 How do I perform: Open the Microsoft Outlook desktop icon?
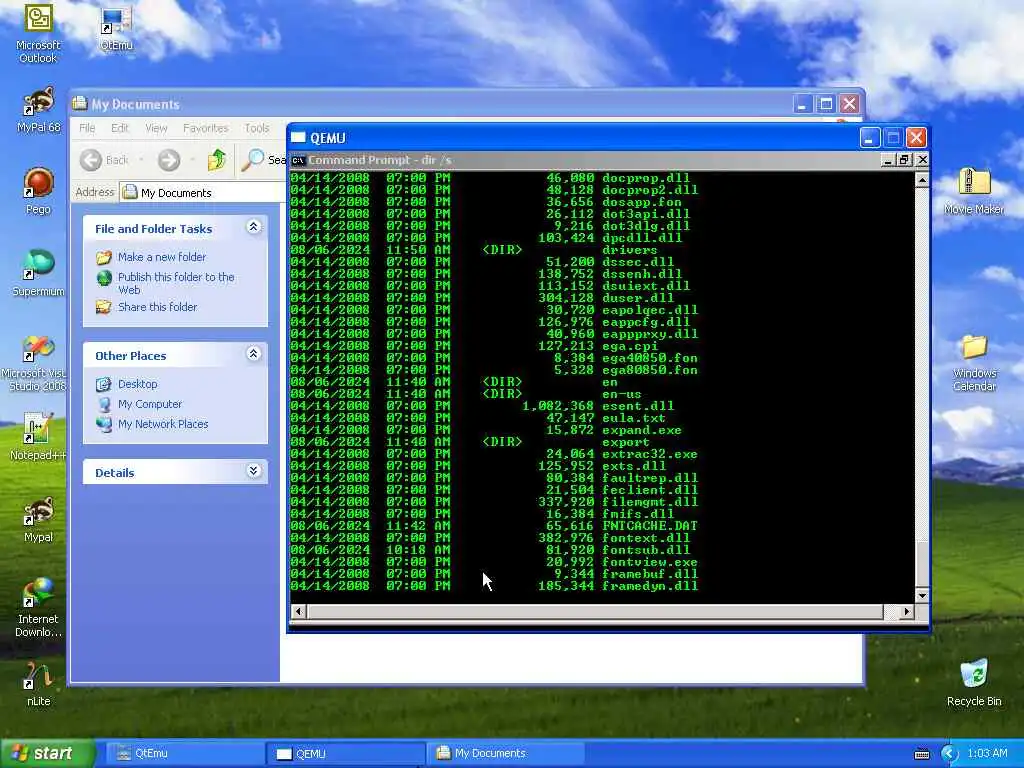click(38, 33)
